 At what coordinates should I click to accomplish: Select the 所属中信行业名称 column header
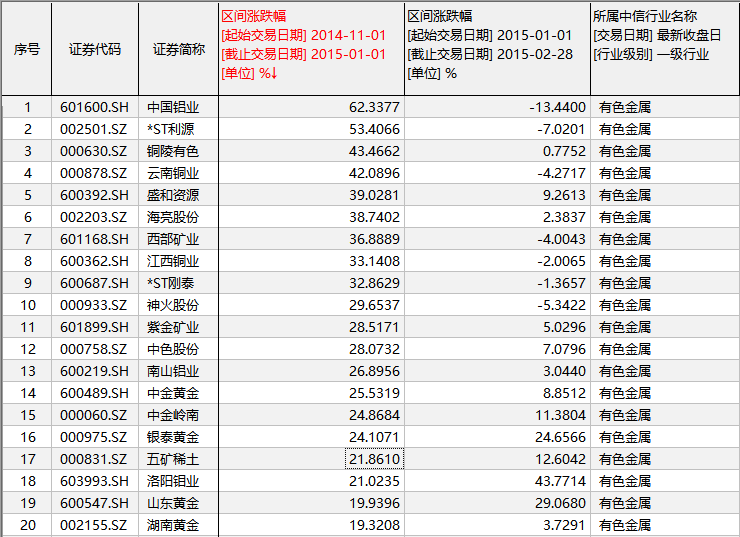pos(665,49)
